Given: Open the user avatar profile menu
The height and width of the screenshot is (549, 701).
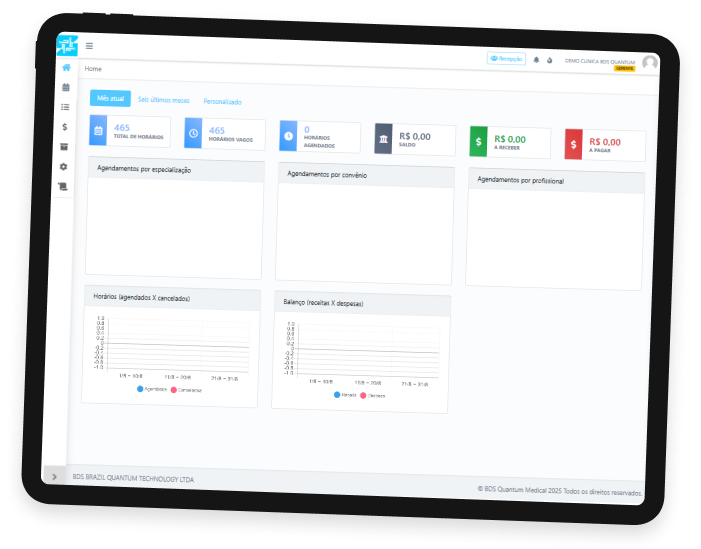Looking at the screenshot, I should click(649, 64).
